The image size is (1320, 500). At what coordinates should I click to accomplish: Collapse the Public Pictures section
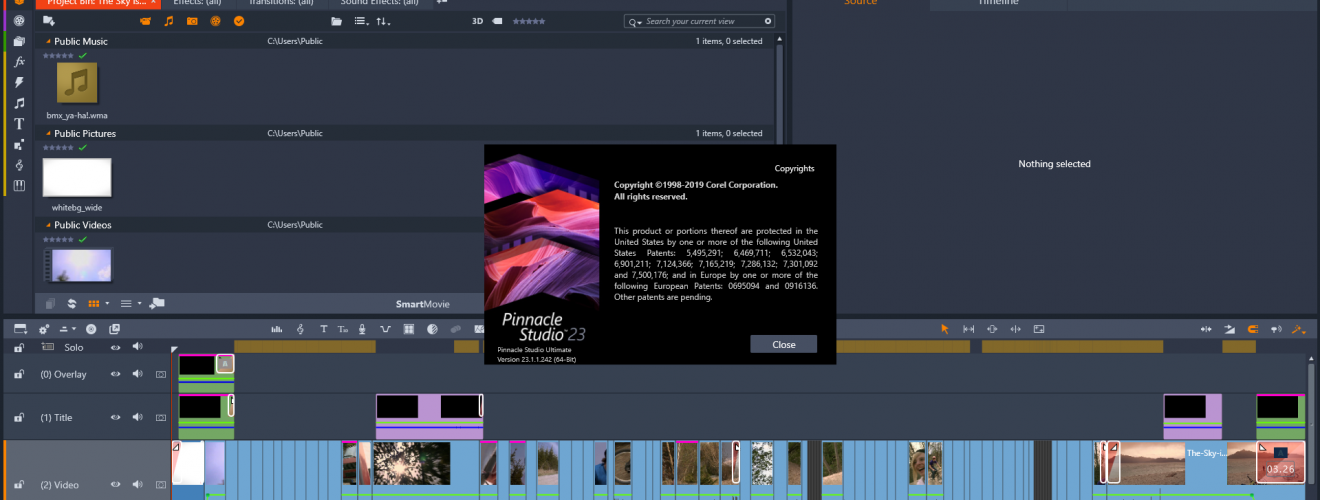(48, 133)
